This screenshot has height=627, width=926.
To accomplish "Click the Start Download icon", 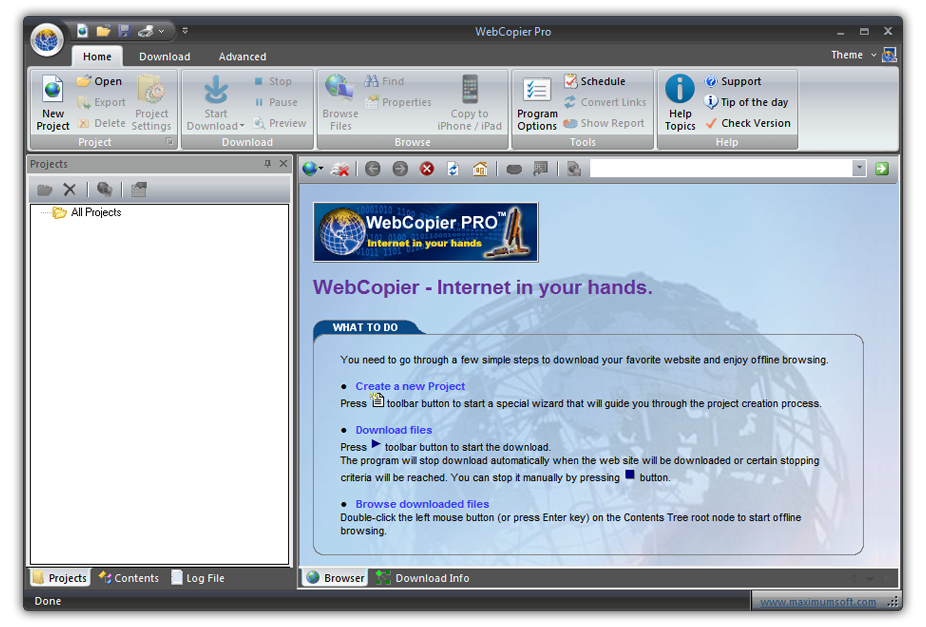I will pyautogui.click(x=216, y=90).
